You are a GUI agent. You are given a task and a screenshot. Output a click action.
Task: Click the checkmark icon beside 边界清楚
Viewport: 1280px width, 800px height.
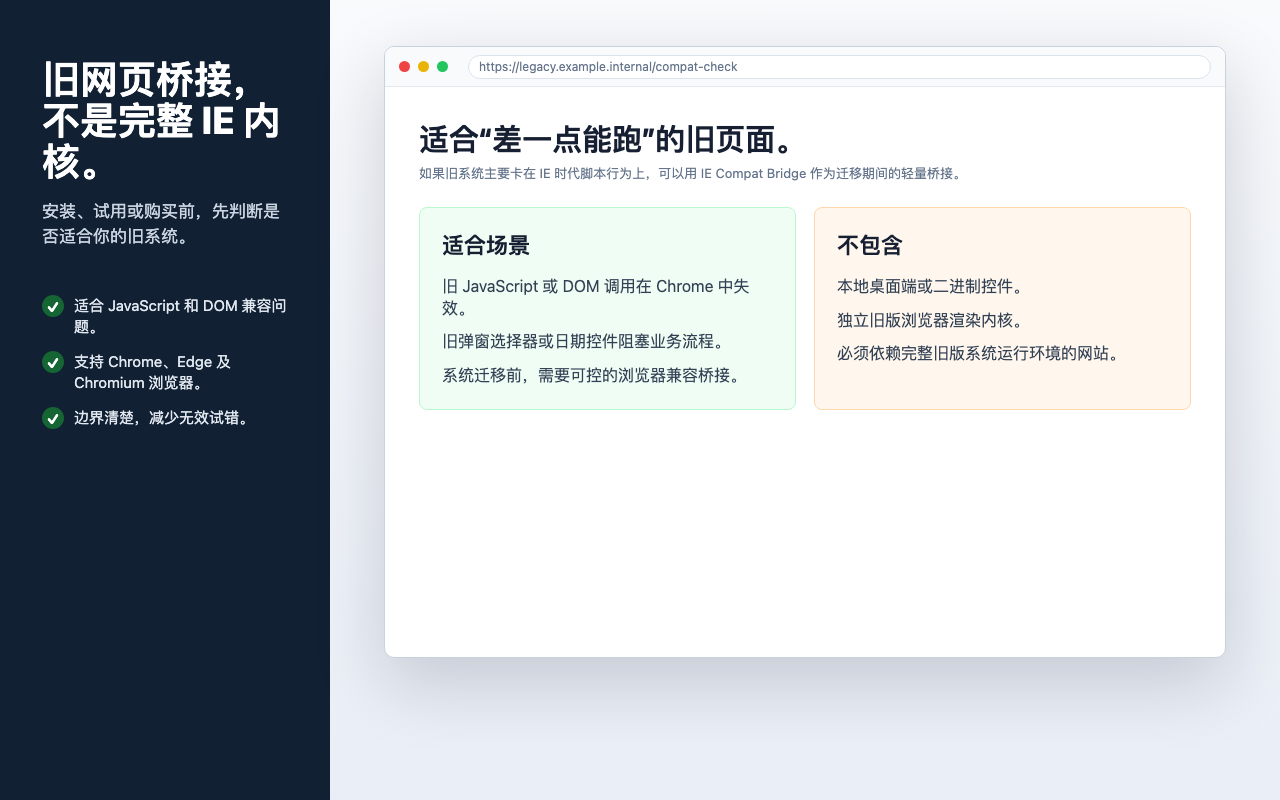(53, 418)
